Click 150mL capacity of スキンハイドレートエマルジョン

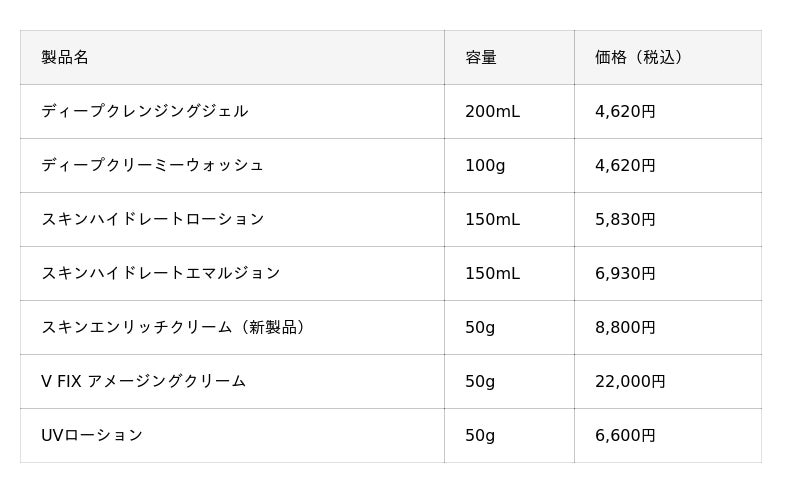[492, 273]
